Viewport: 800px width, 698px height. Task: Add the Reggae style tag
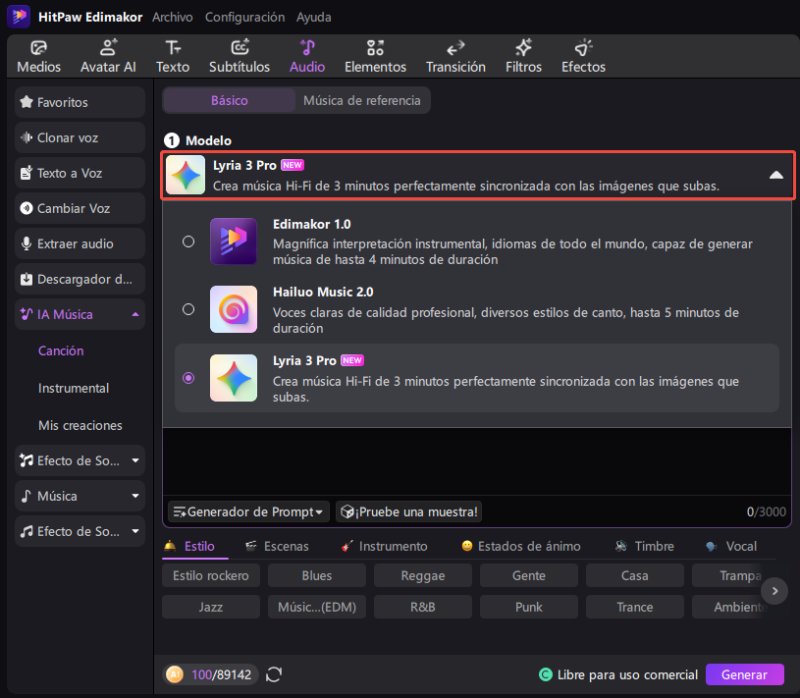tap(423, 576)
